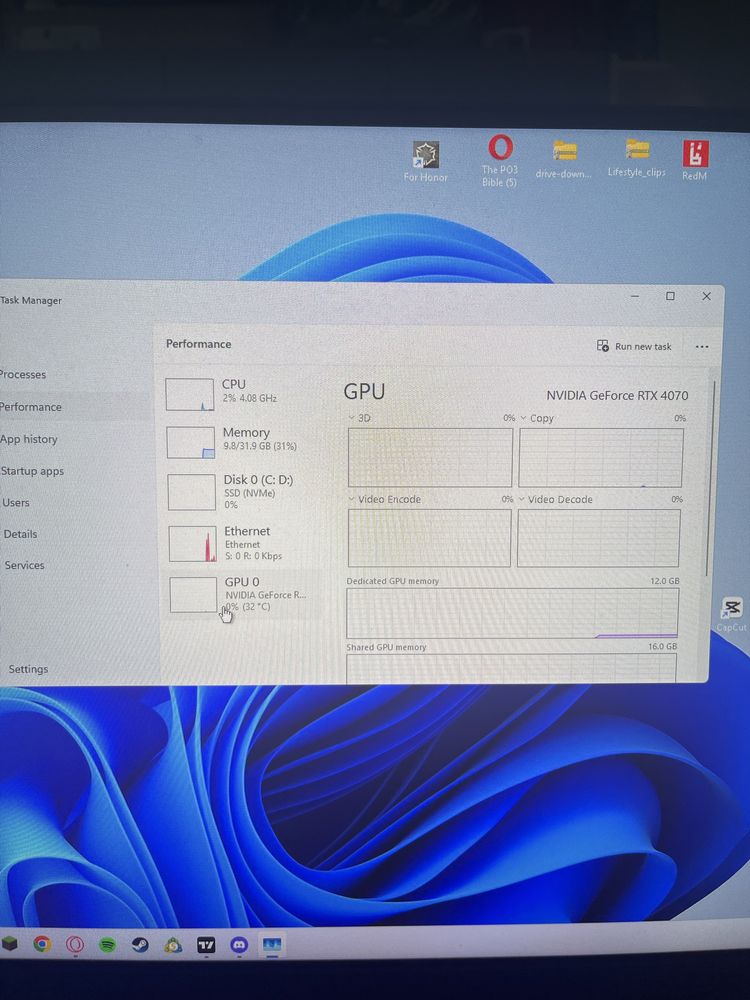The height and width of the screenshot is (1000, 750).
Task: Open the Video Decode engine dropdown
Action: point(556,499)
